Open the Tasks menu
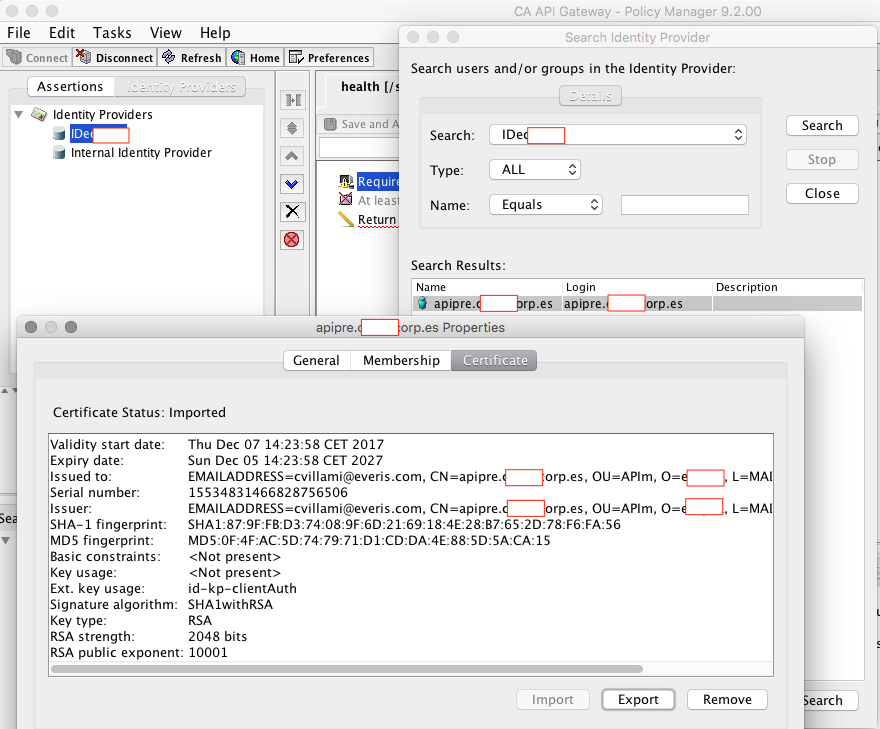 (x=113, y=33)
